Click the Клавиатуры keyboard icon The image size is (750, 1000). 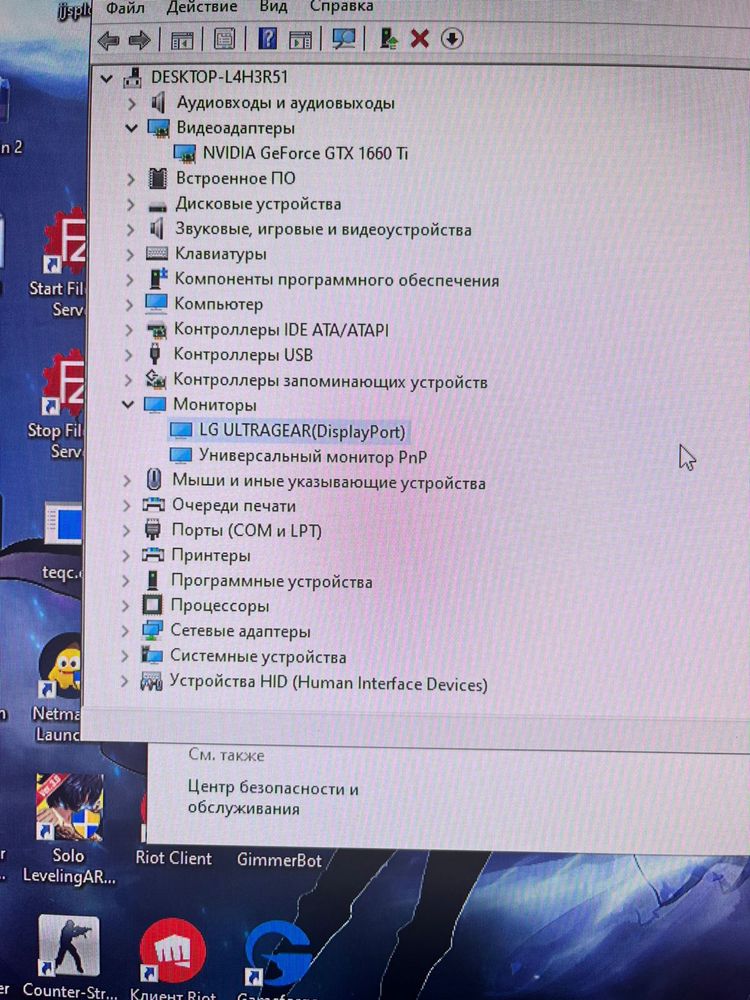coord(157,254)
